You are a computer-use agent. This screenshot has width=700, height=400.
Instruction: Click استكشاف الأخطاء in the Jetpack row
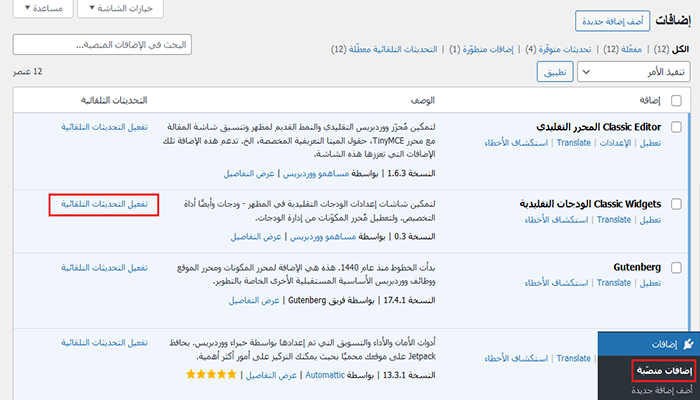[516, 358]
